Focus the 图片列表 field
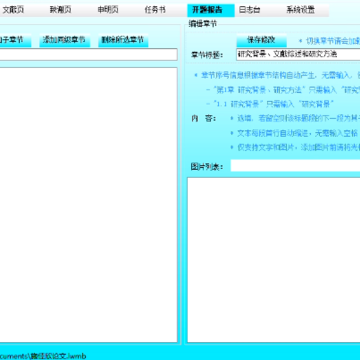 coord(295,166)
